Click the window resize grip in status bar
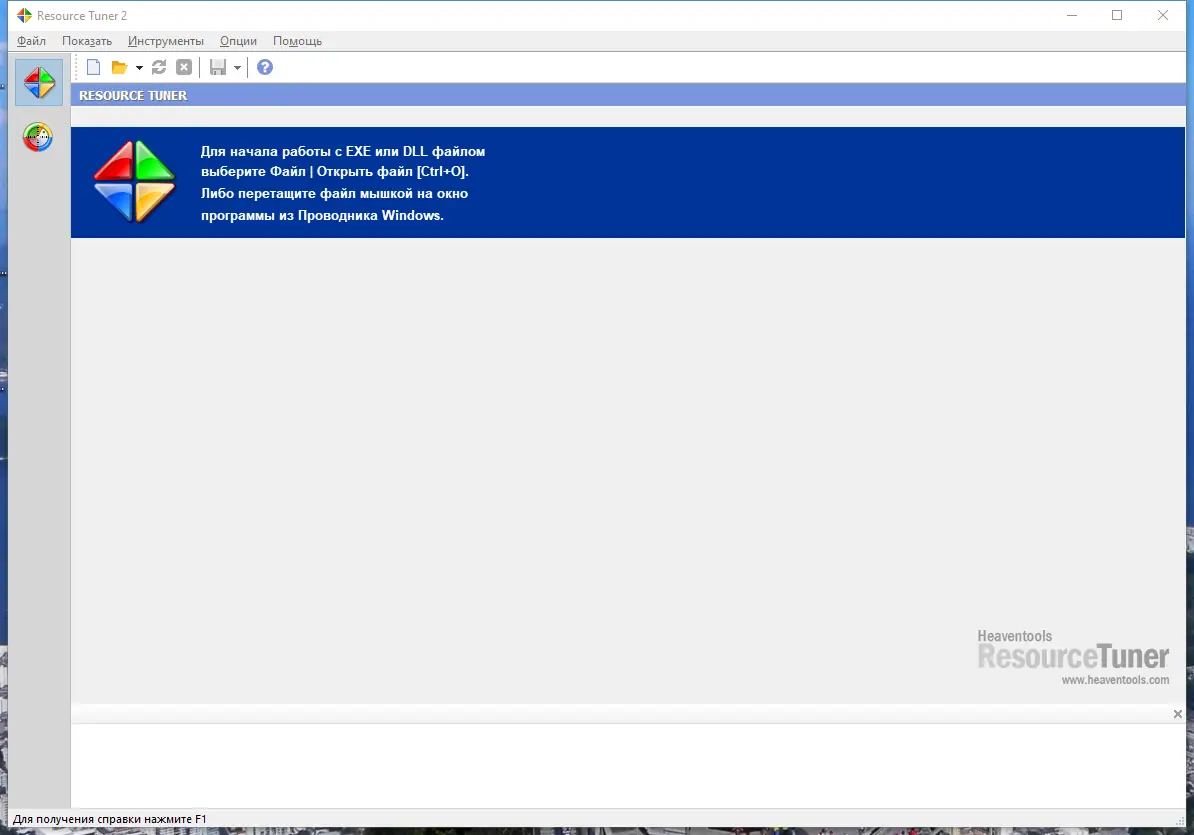The width and height of the screenshot is (1194, 835). point(1180,821)
